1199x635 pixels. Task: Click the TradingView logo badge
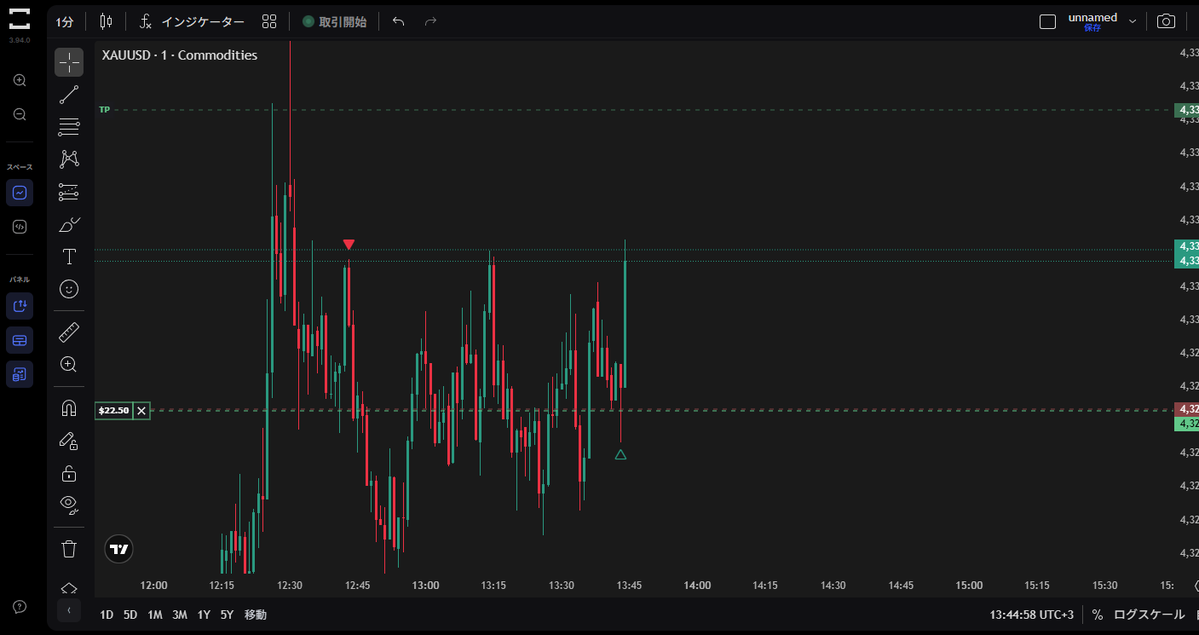click(x=119, y=549)
